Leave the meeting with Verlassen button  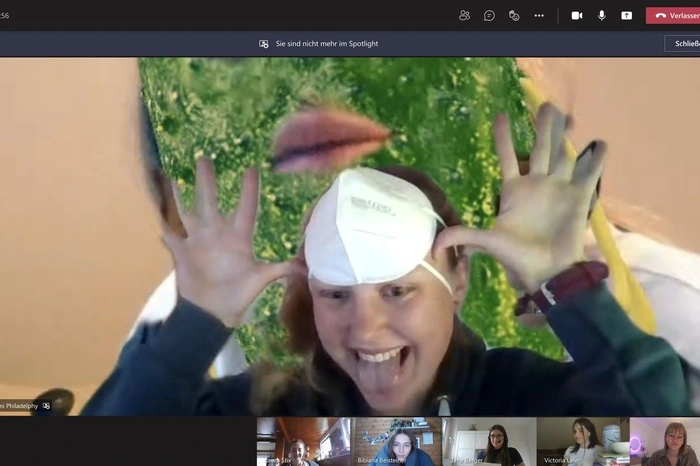(673, 16)
